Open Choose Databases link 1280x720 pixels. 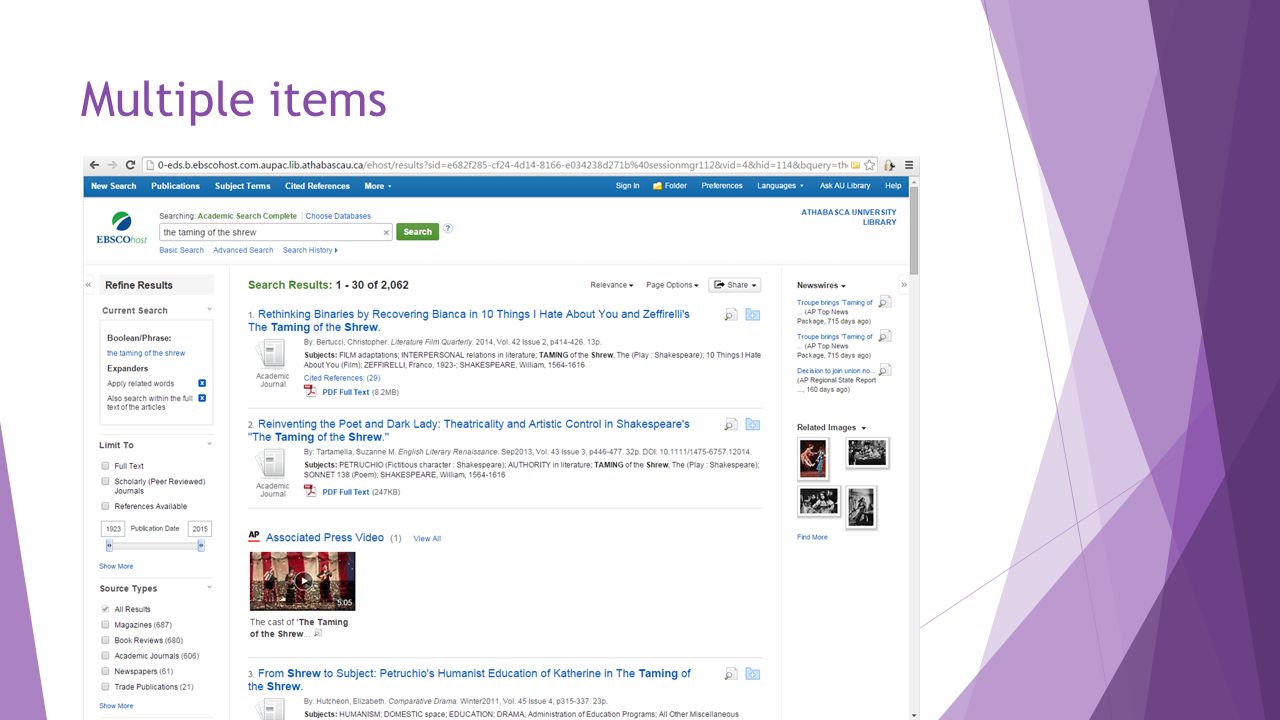[338, 216]
